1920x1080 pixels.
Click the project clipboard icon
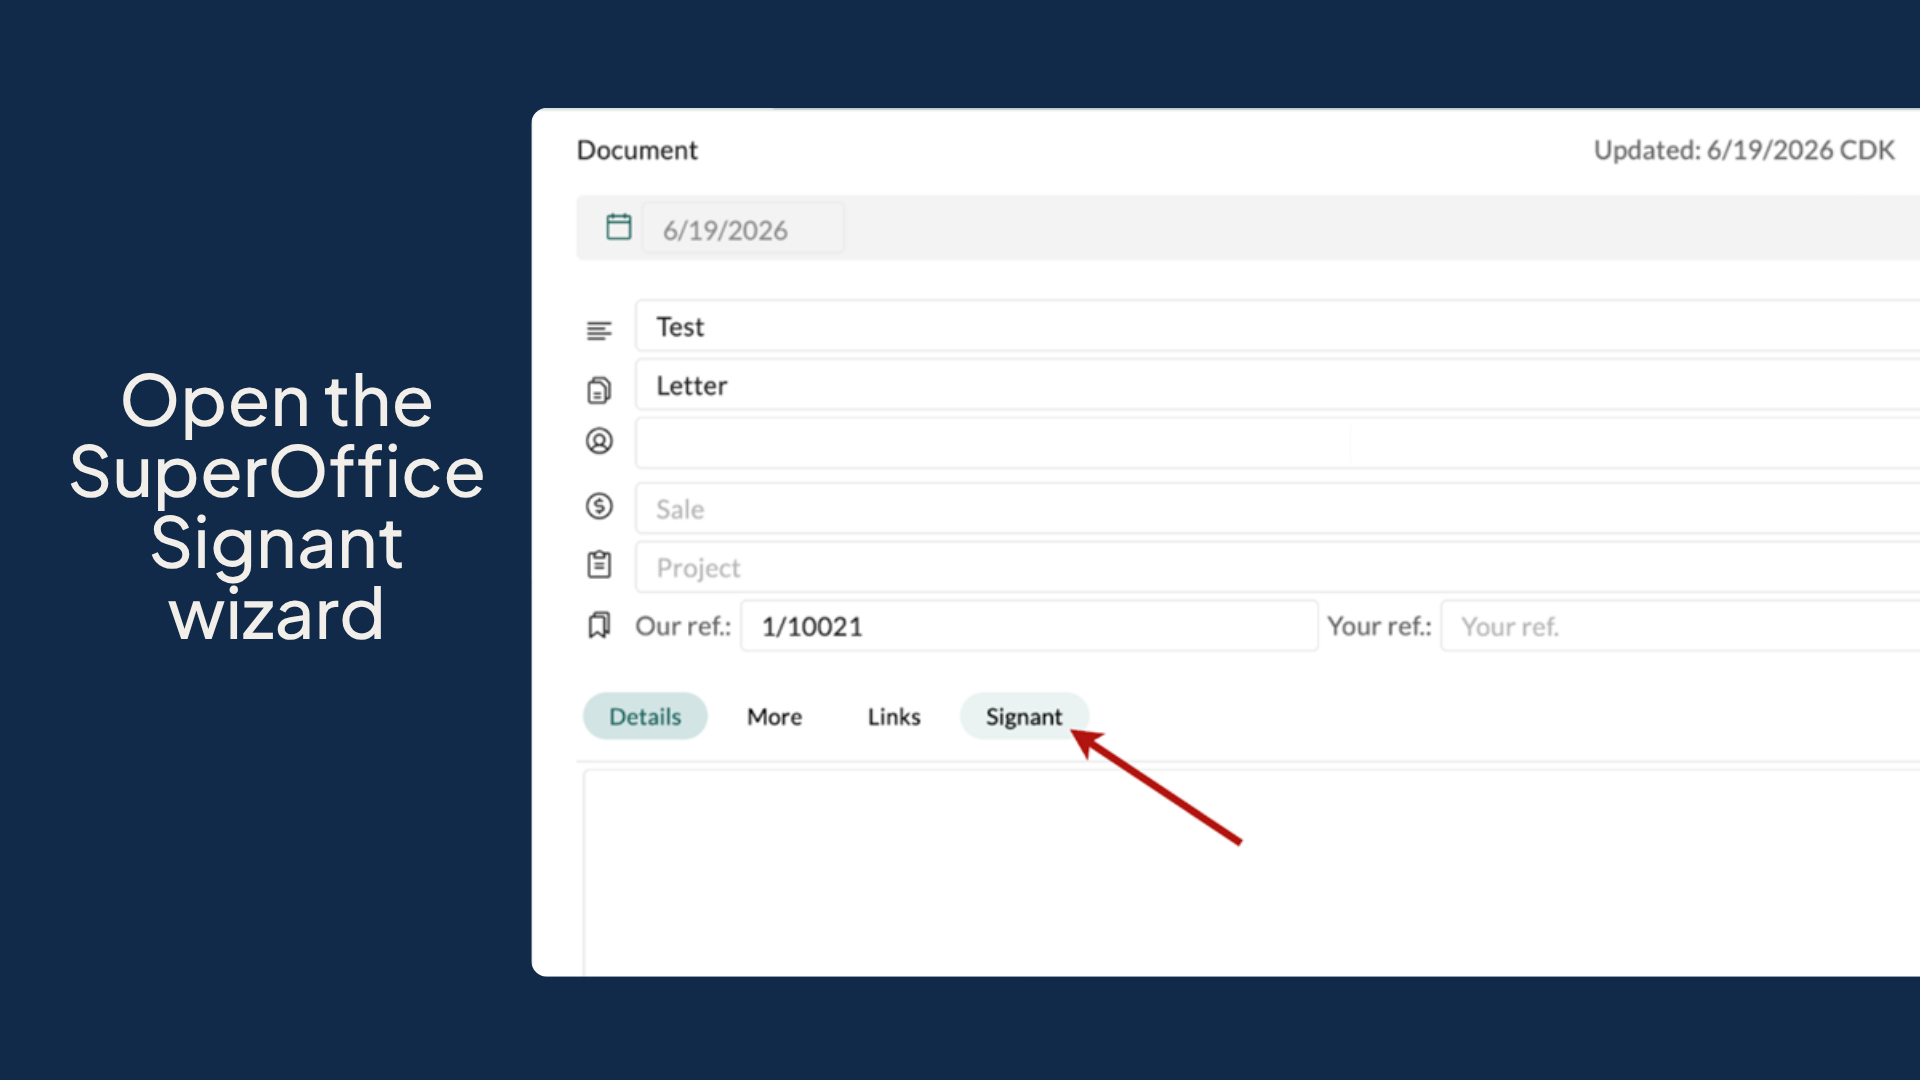[x=599, y=565]
